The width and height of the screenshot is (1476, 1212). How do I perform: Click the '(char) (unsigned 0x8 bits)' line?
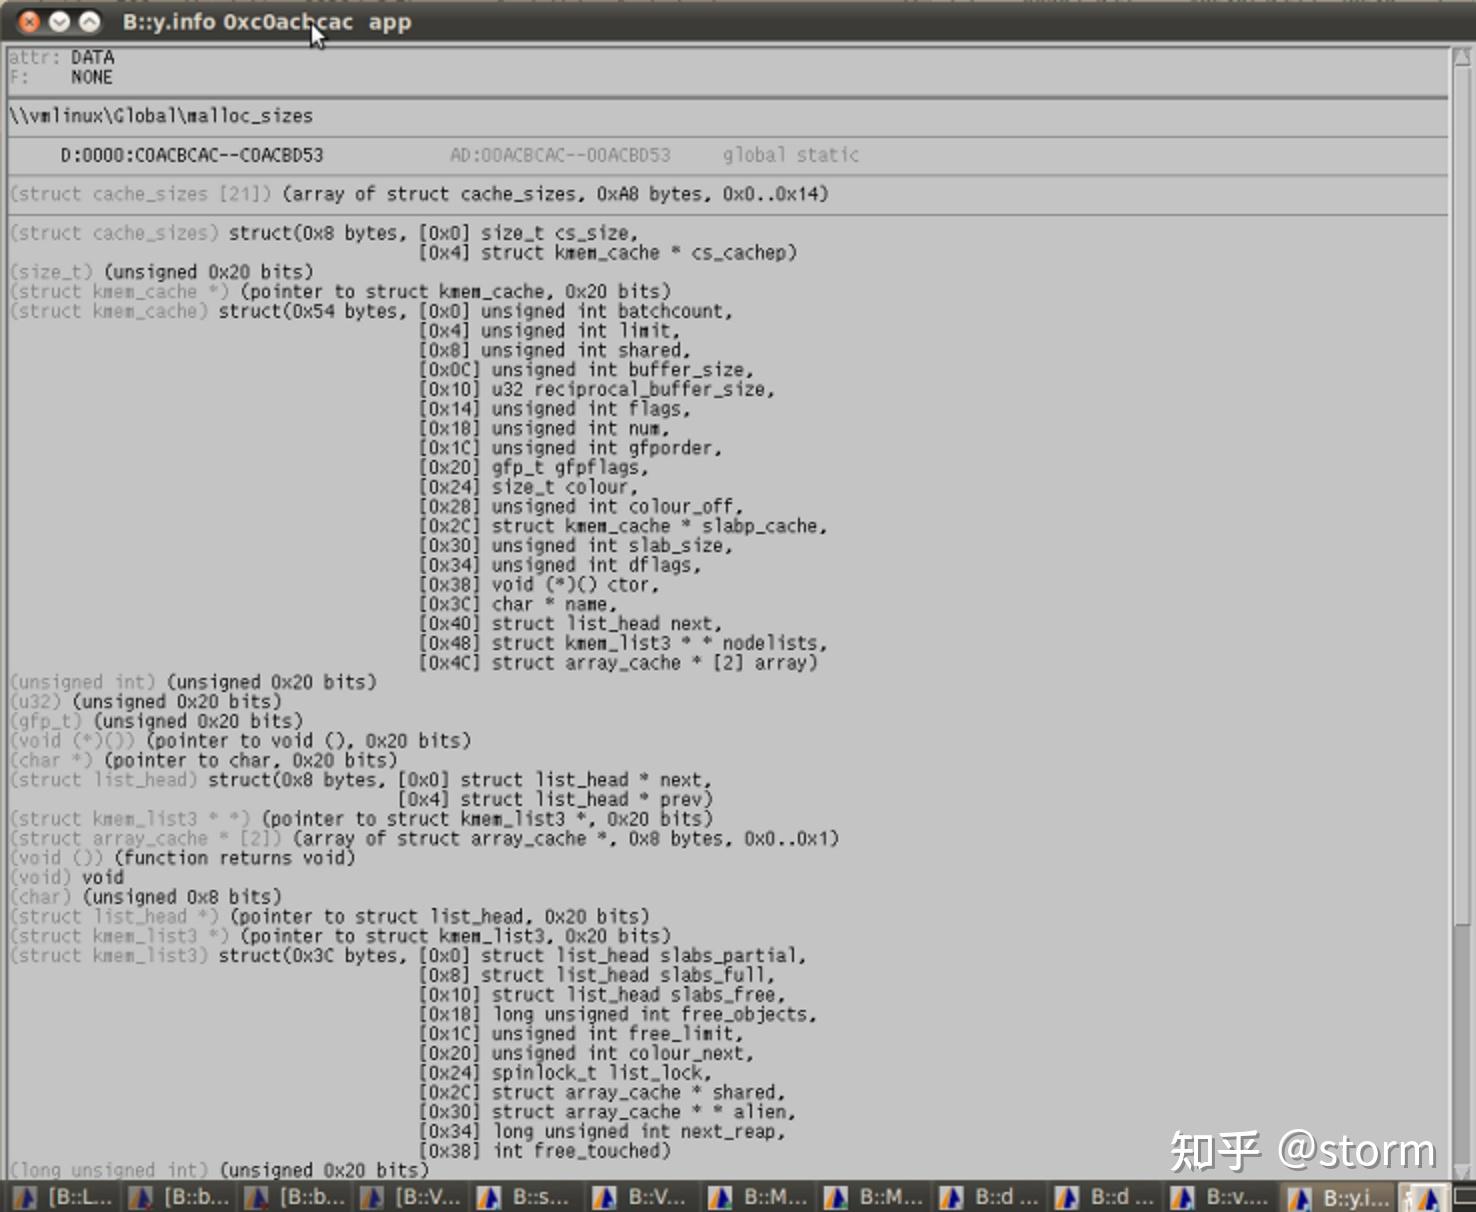click(x=146, y=897)
